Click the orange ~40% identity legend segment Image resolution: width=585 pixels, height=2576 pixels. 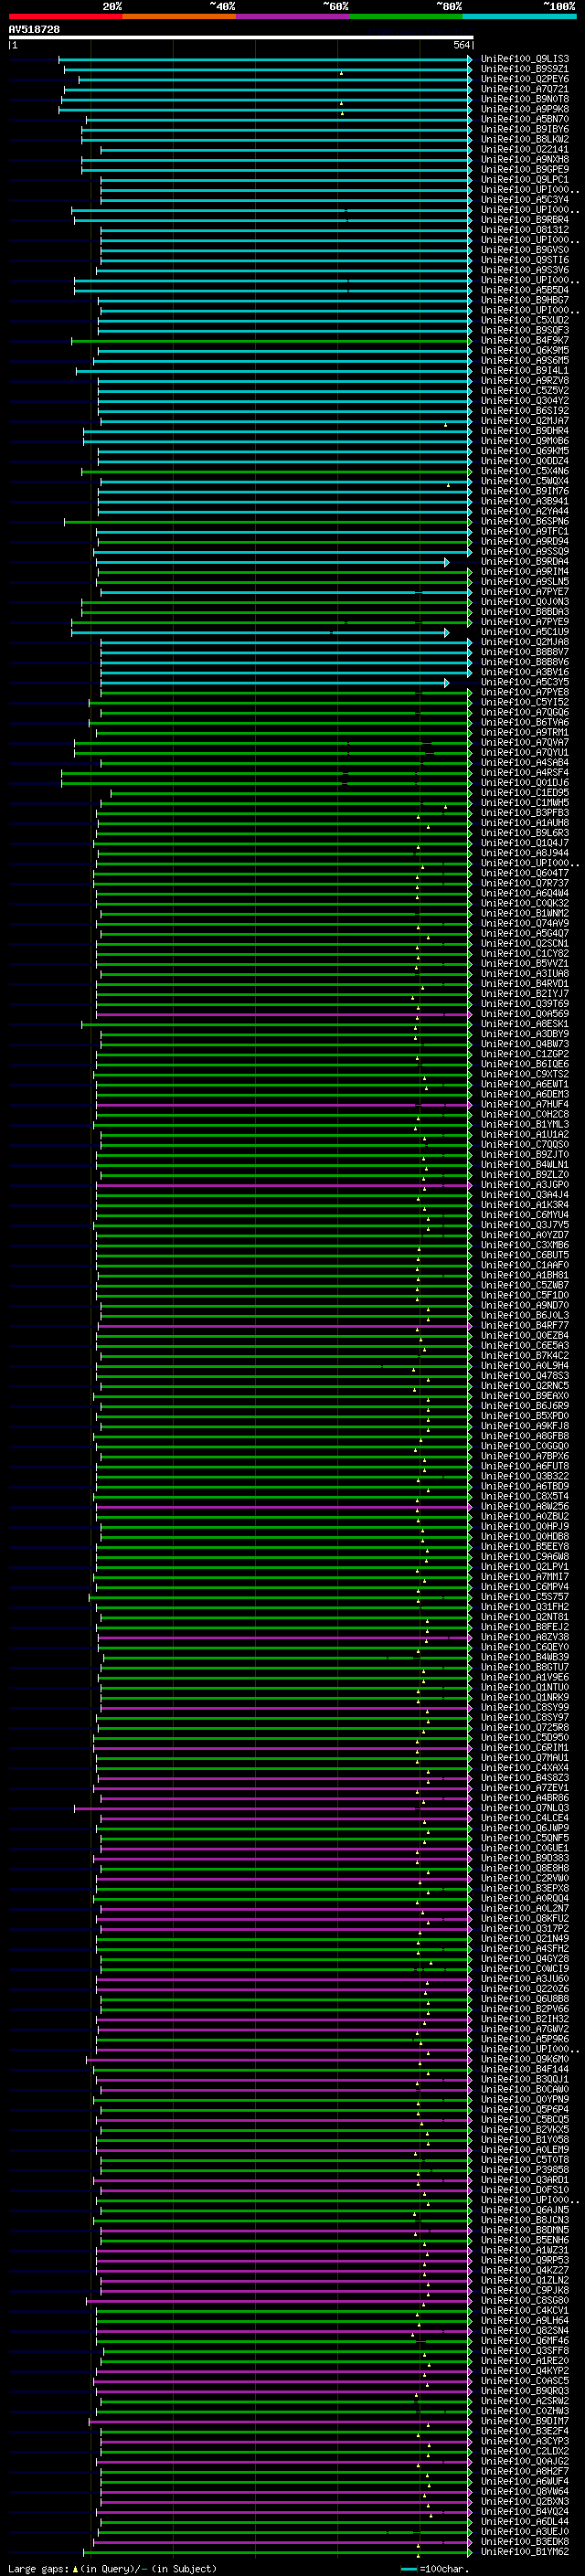pyautogui.click(x=179, y=16)
